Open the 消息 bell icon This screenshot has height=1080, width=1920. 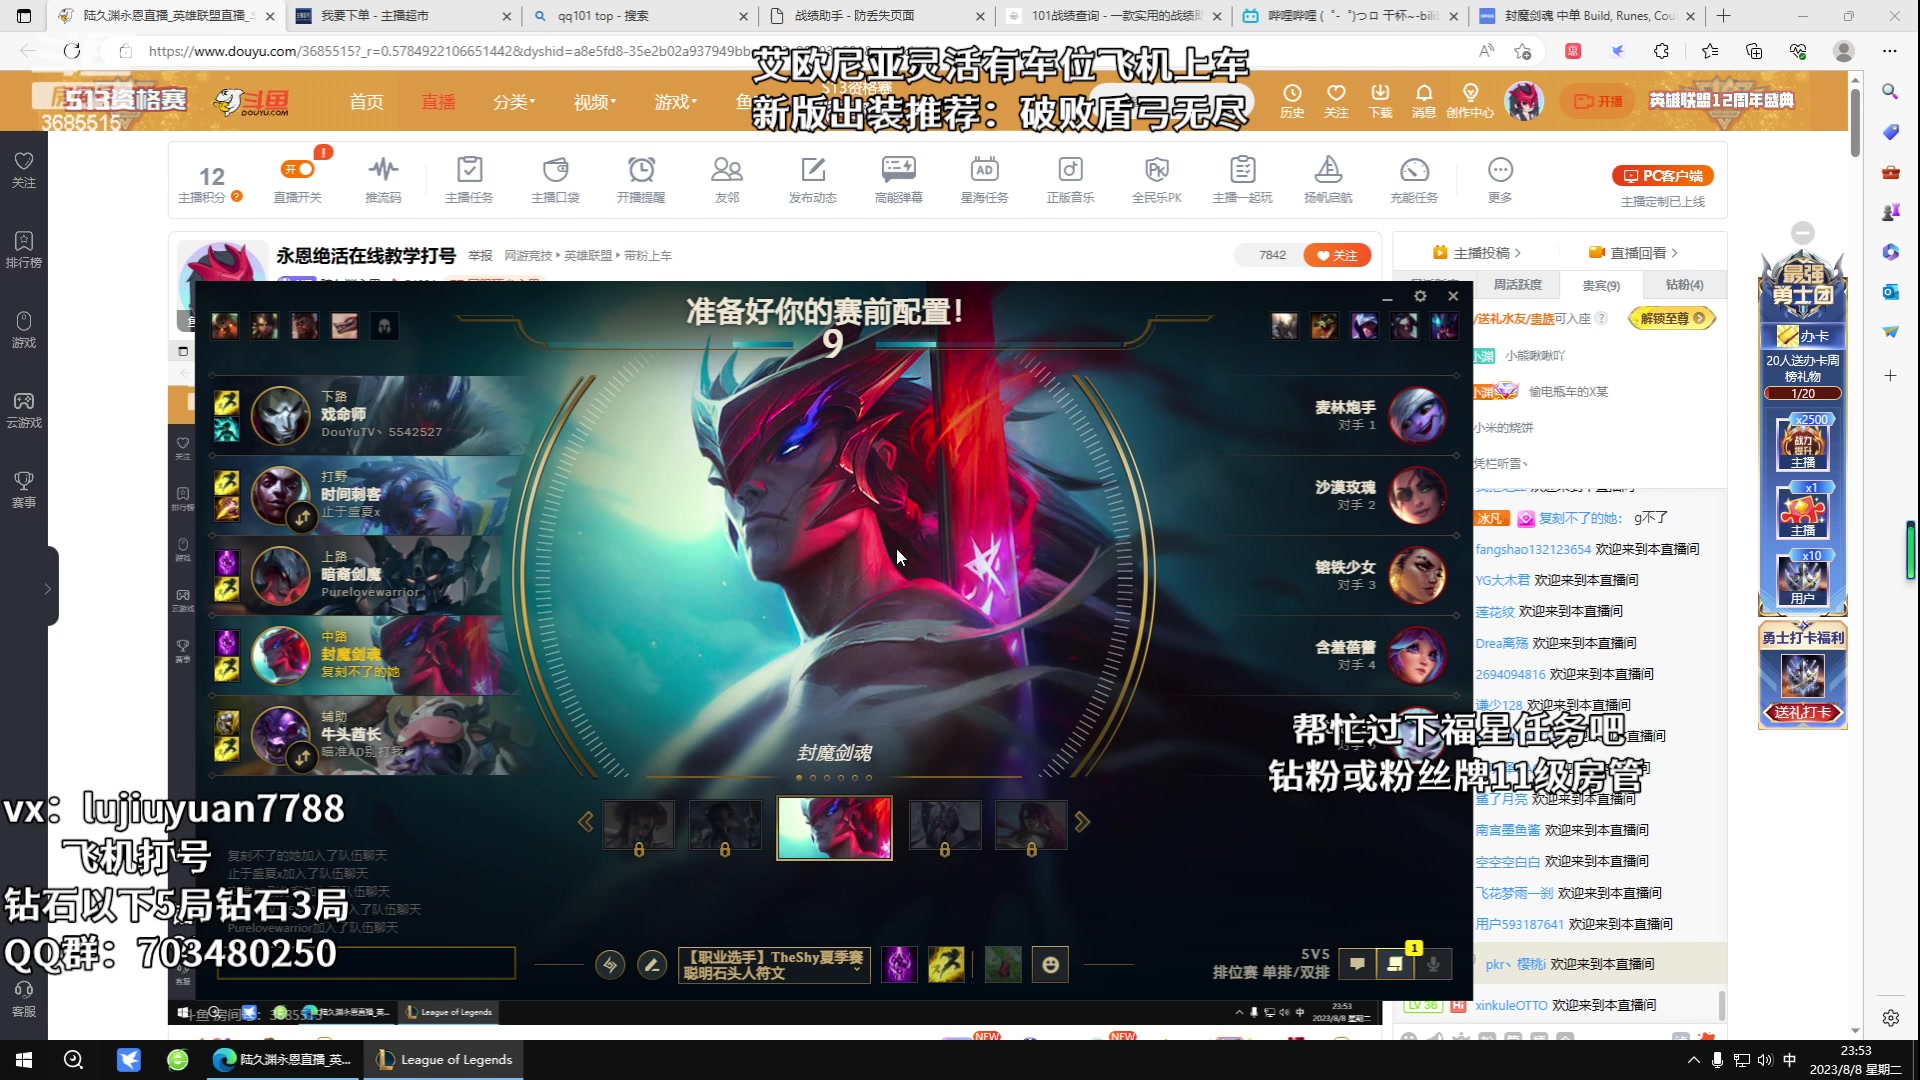tap(1424, 100)
